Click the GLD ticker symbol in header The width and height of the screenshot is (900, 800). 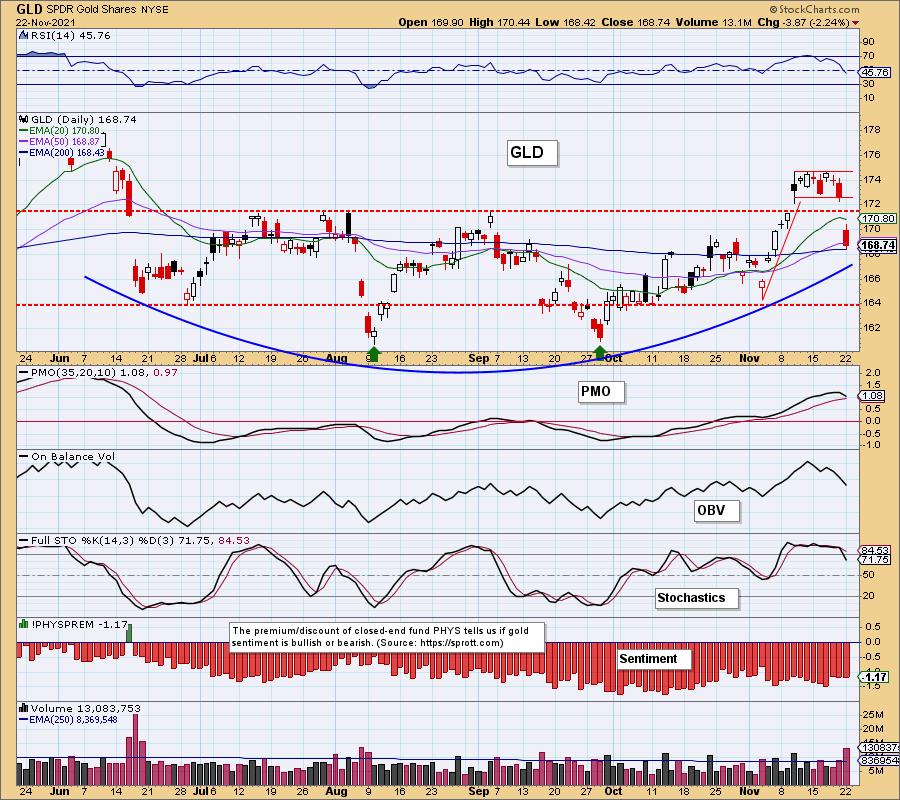[29, 9]
